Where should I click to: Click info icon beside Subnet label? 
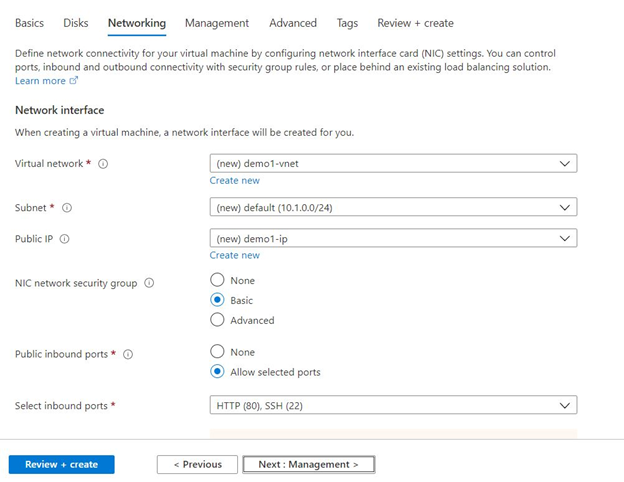67,208
